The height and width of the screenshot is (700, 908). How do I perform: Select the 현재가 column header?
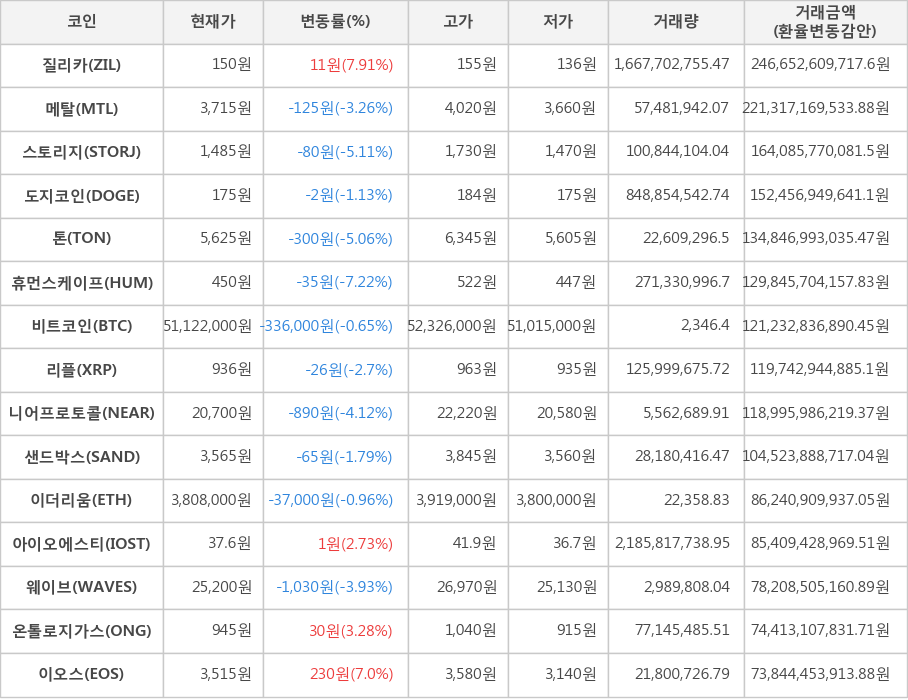pos(213,22)
